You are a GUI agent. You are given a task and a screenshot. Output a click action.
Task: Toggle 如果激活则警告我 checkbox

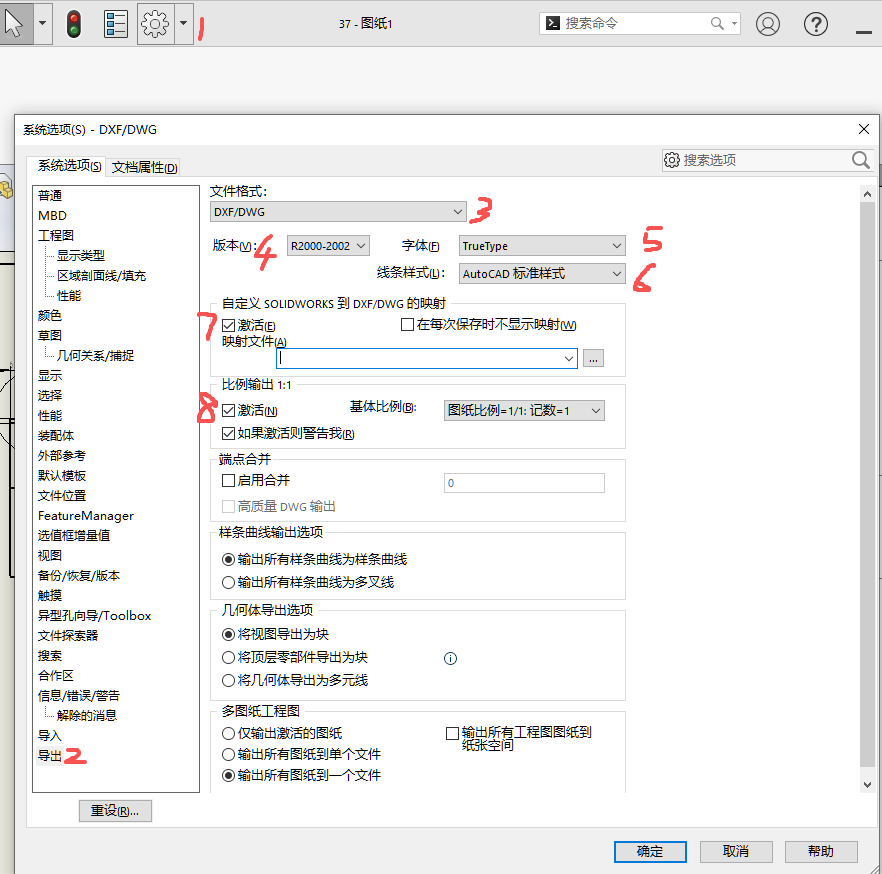[228, 433]
